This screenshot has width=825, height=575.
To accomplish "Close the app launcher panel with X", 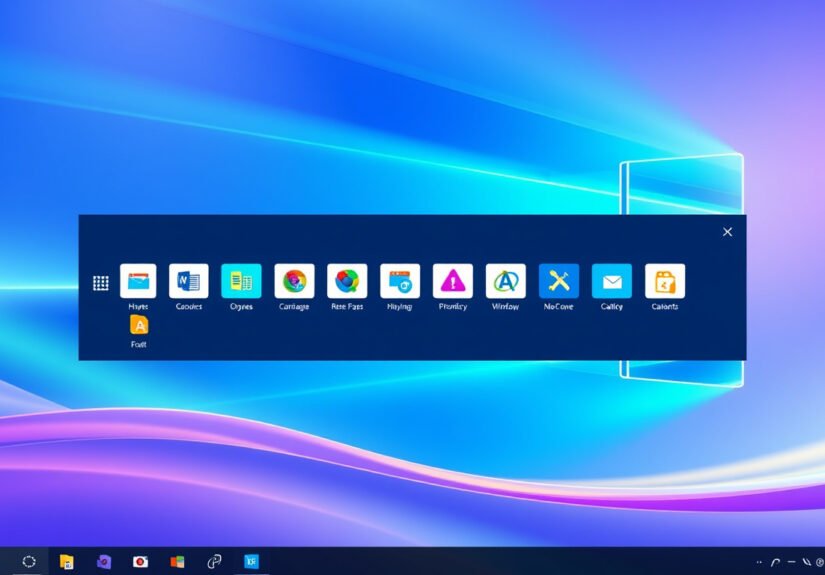I will (728, 232).
